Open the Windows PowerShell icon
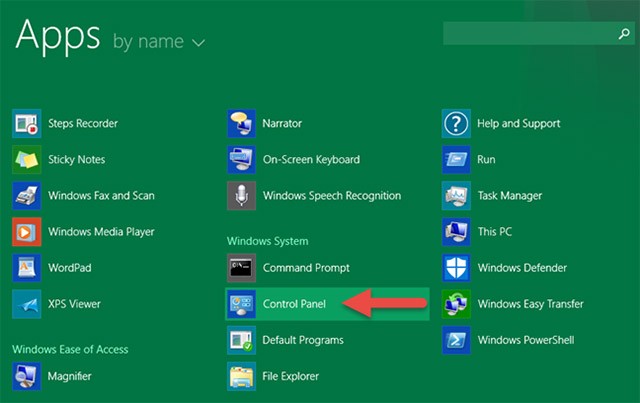Viewport: 640px width, 403px height. 456,340
